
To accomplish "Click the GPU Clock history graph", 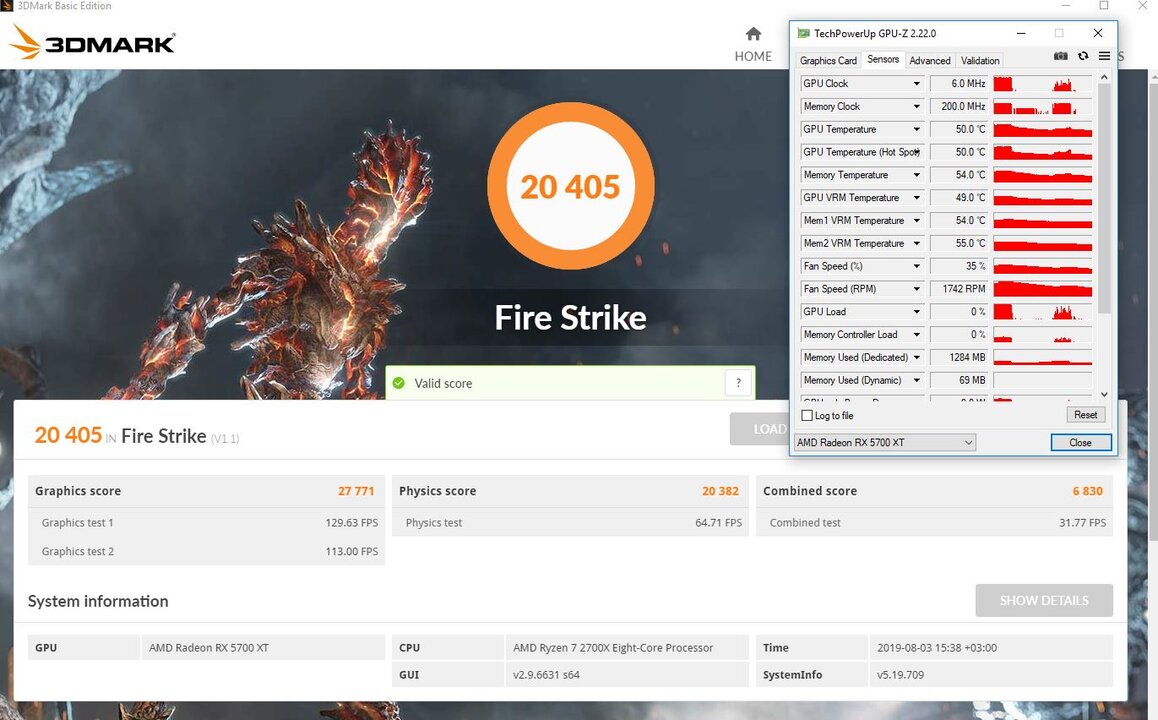I will click(1042, 83).
